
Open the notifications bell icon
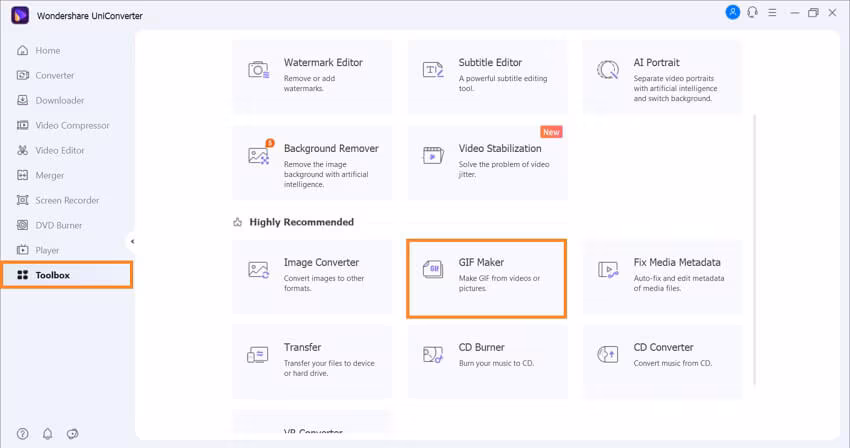coord(48,433)
